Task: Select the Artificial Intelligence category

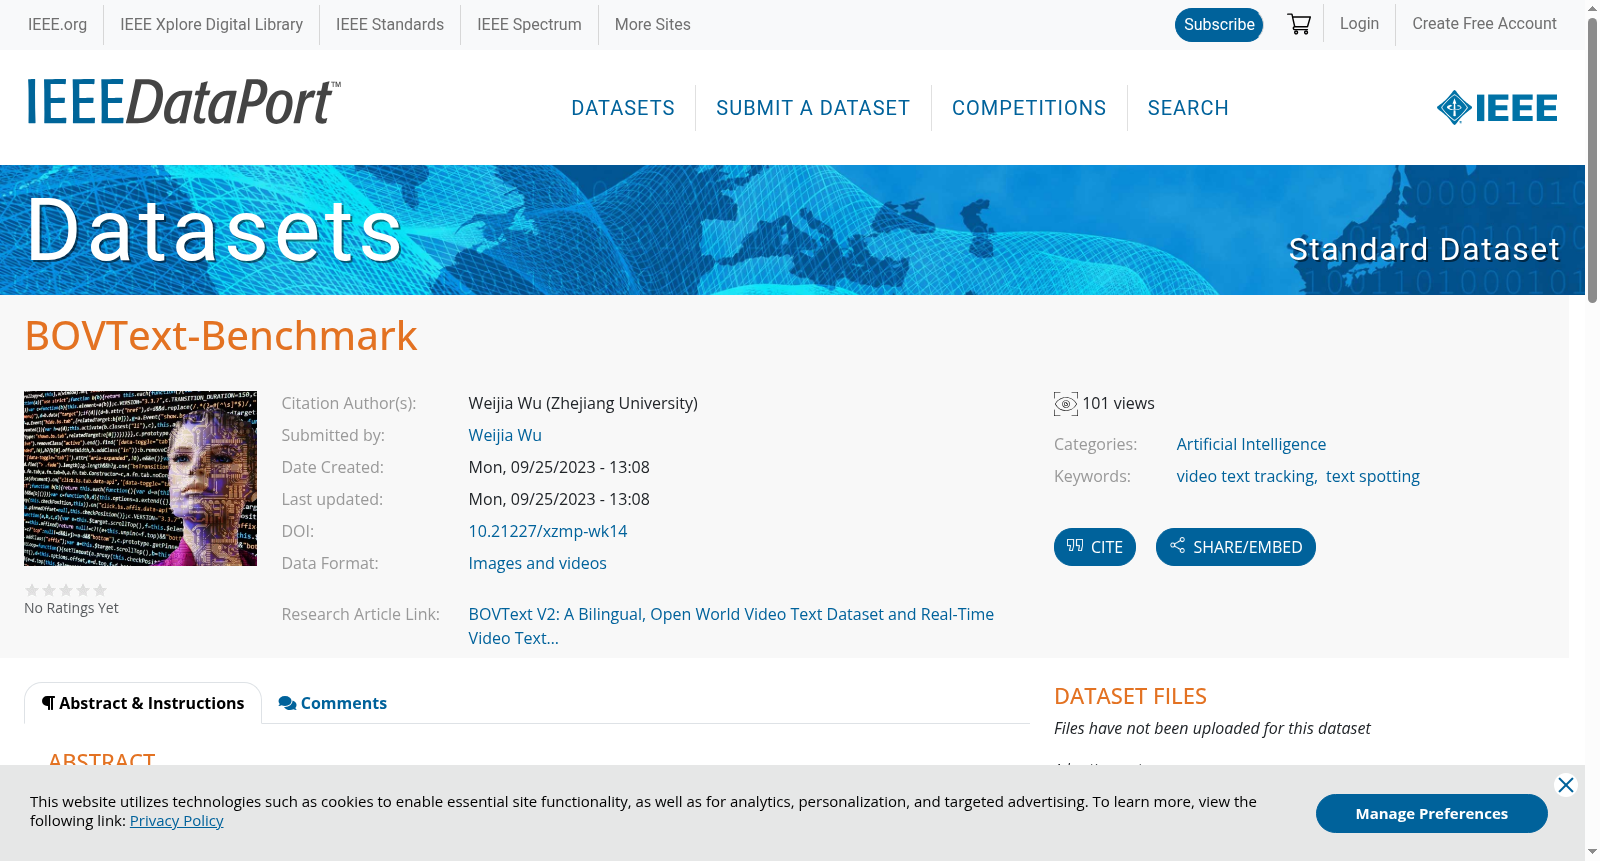Action: (x=1251, y=444)
